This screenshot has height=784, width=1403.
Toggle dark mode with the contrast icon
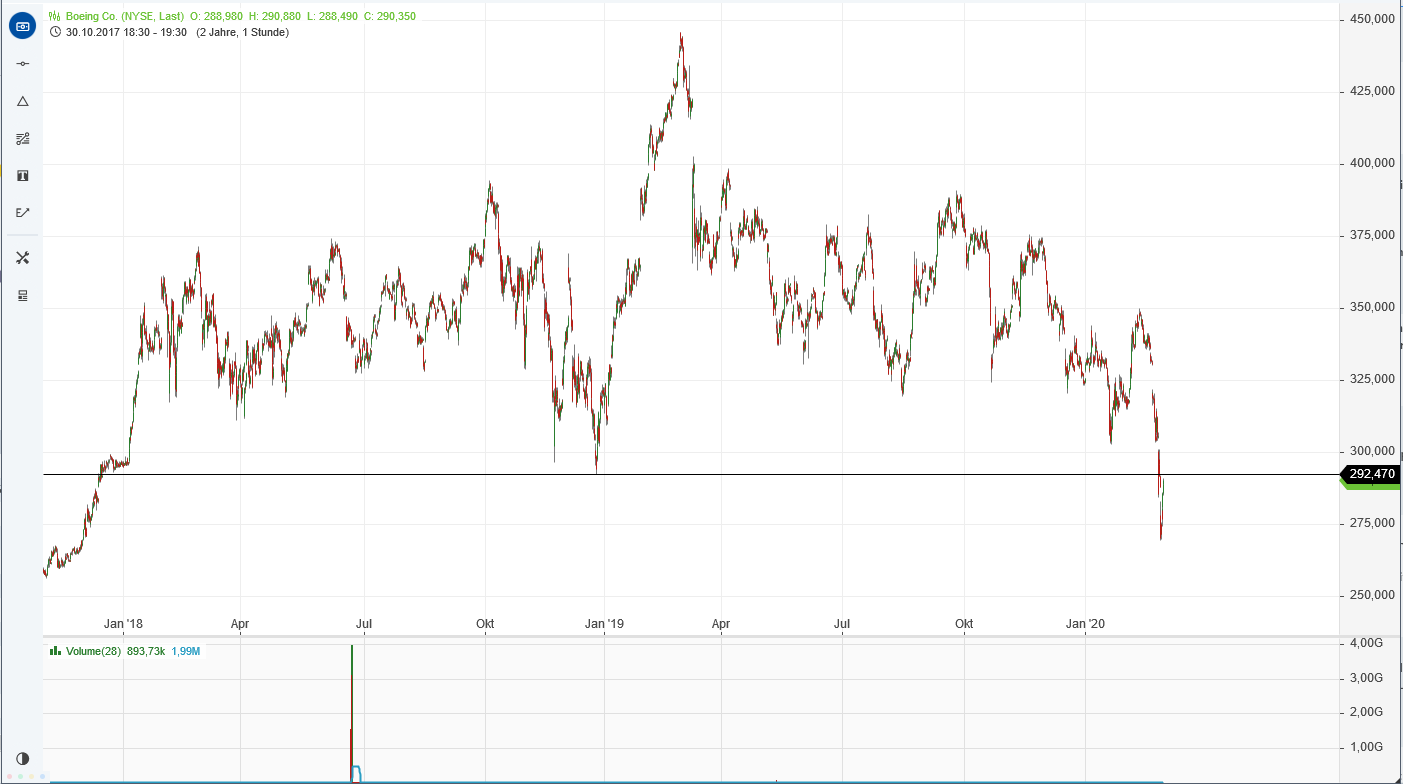(22, 759)
